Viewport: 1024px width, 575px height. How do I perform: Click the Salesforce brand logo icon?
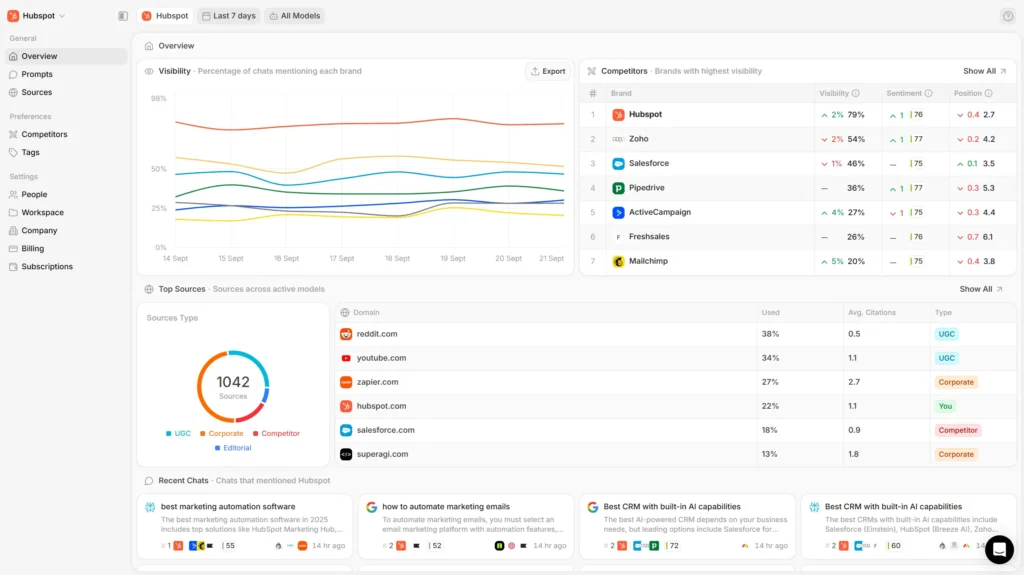[618, 163]
